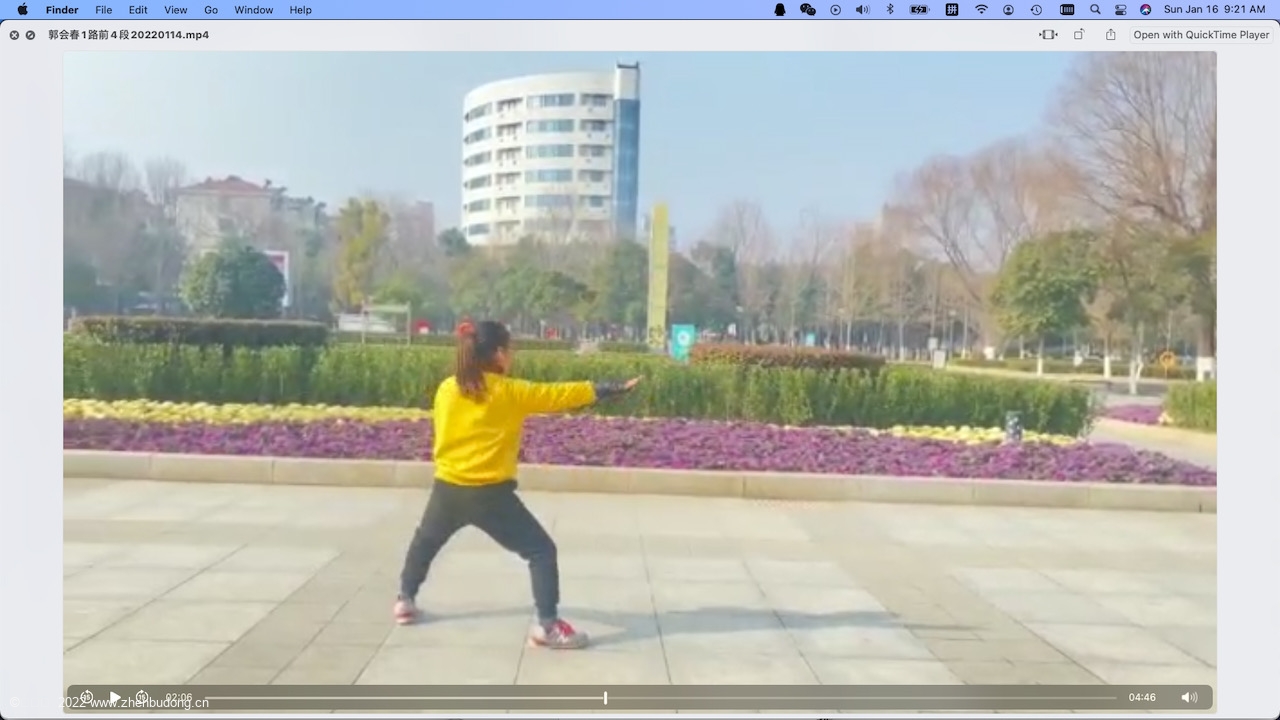The image size is (1280, 720).
Task: Skip back using the rewind icon
Action: pos(87,697)
